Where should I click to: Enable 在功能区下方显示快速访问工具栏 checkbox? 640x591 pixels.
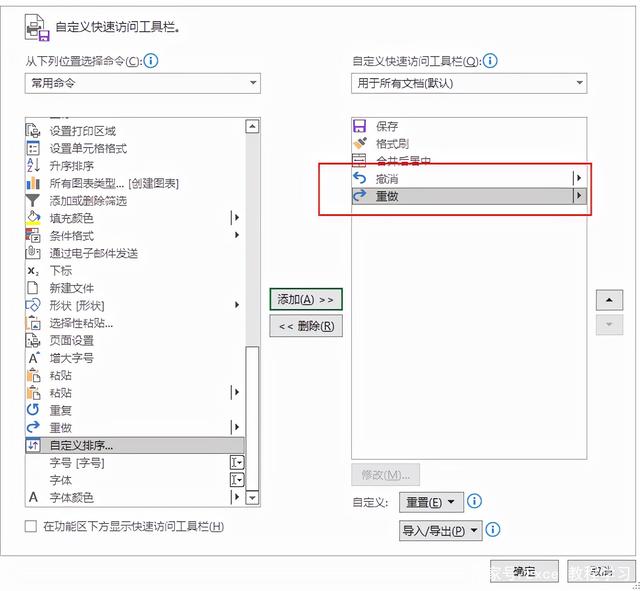31,526
